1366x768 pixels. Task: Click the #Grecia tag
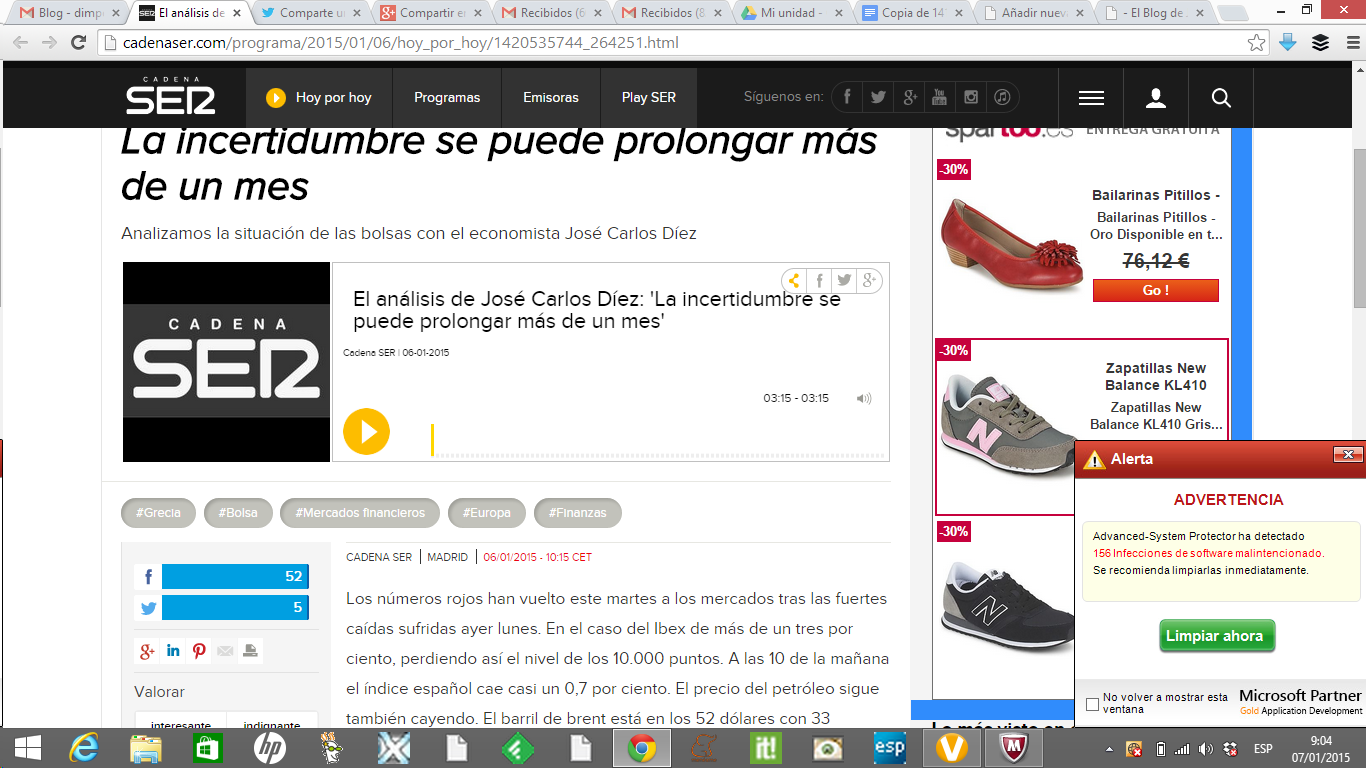click(x=159, y=513)
